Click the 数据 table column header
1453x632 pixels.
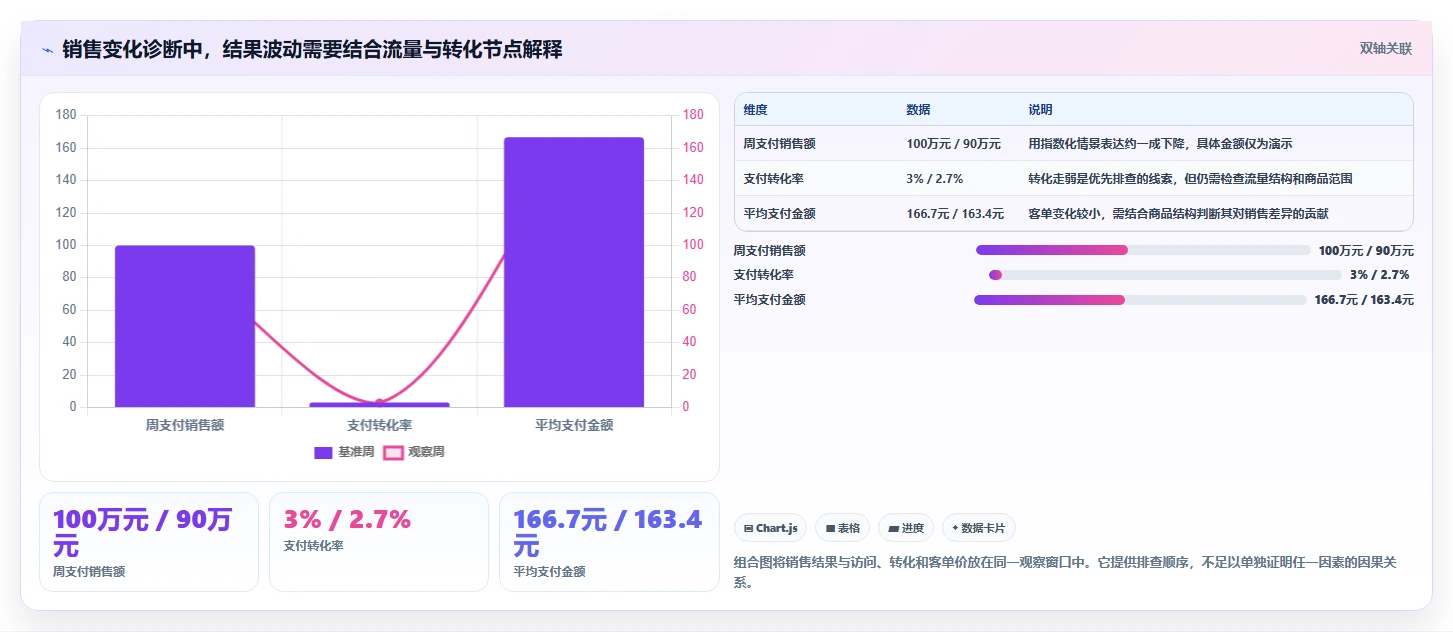[x=918, y=110]
